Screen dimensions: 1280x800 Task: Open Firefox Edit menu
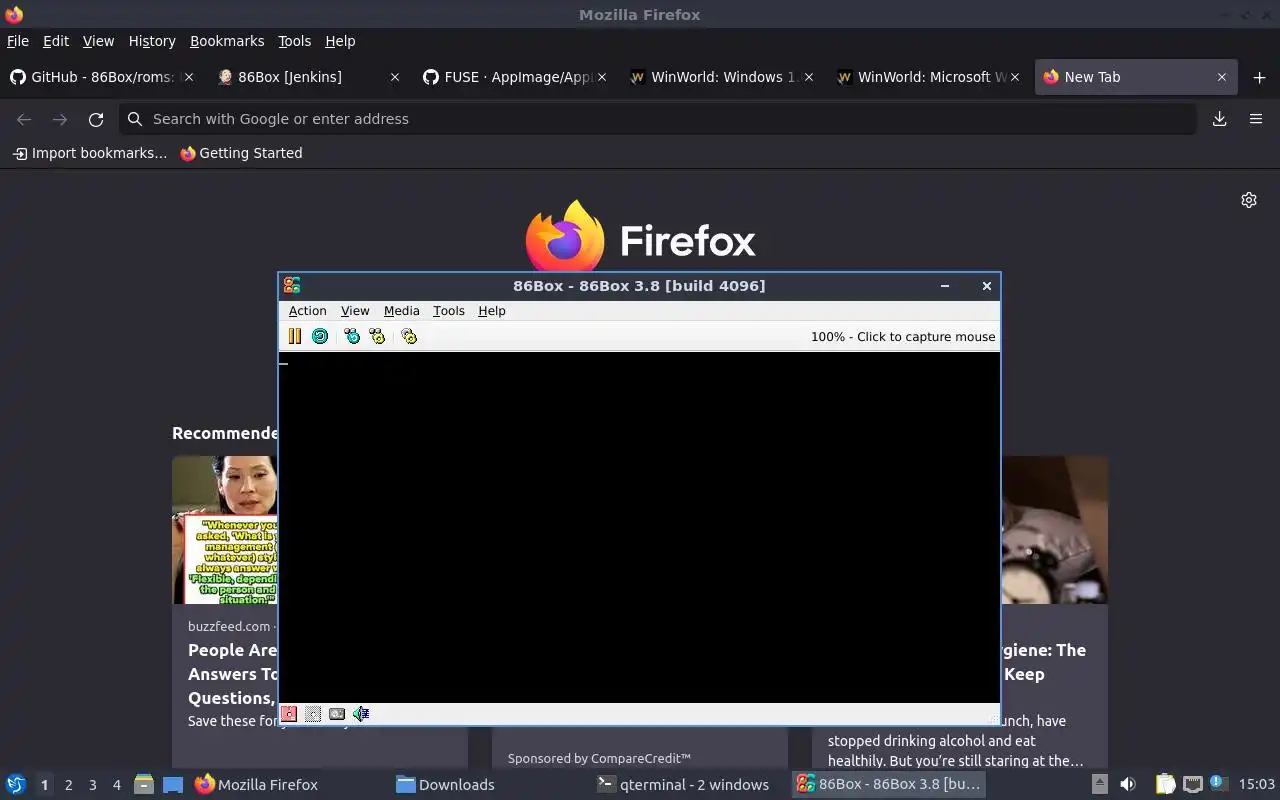coord(56,41)
